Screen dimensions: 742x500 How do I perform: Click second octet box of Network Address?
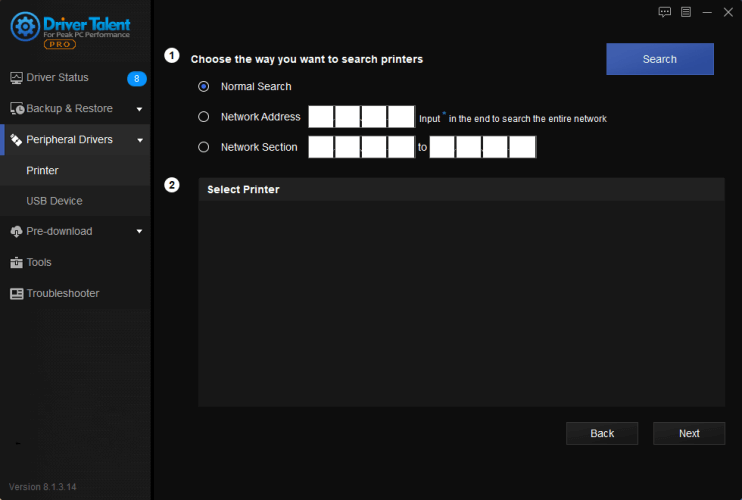click(347, 117)
